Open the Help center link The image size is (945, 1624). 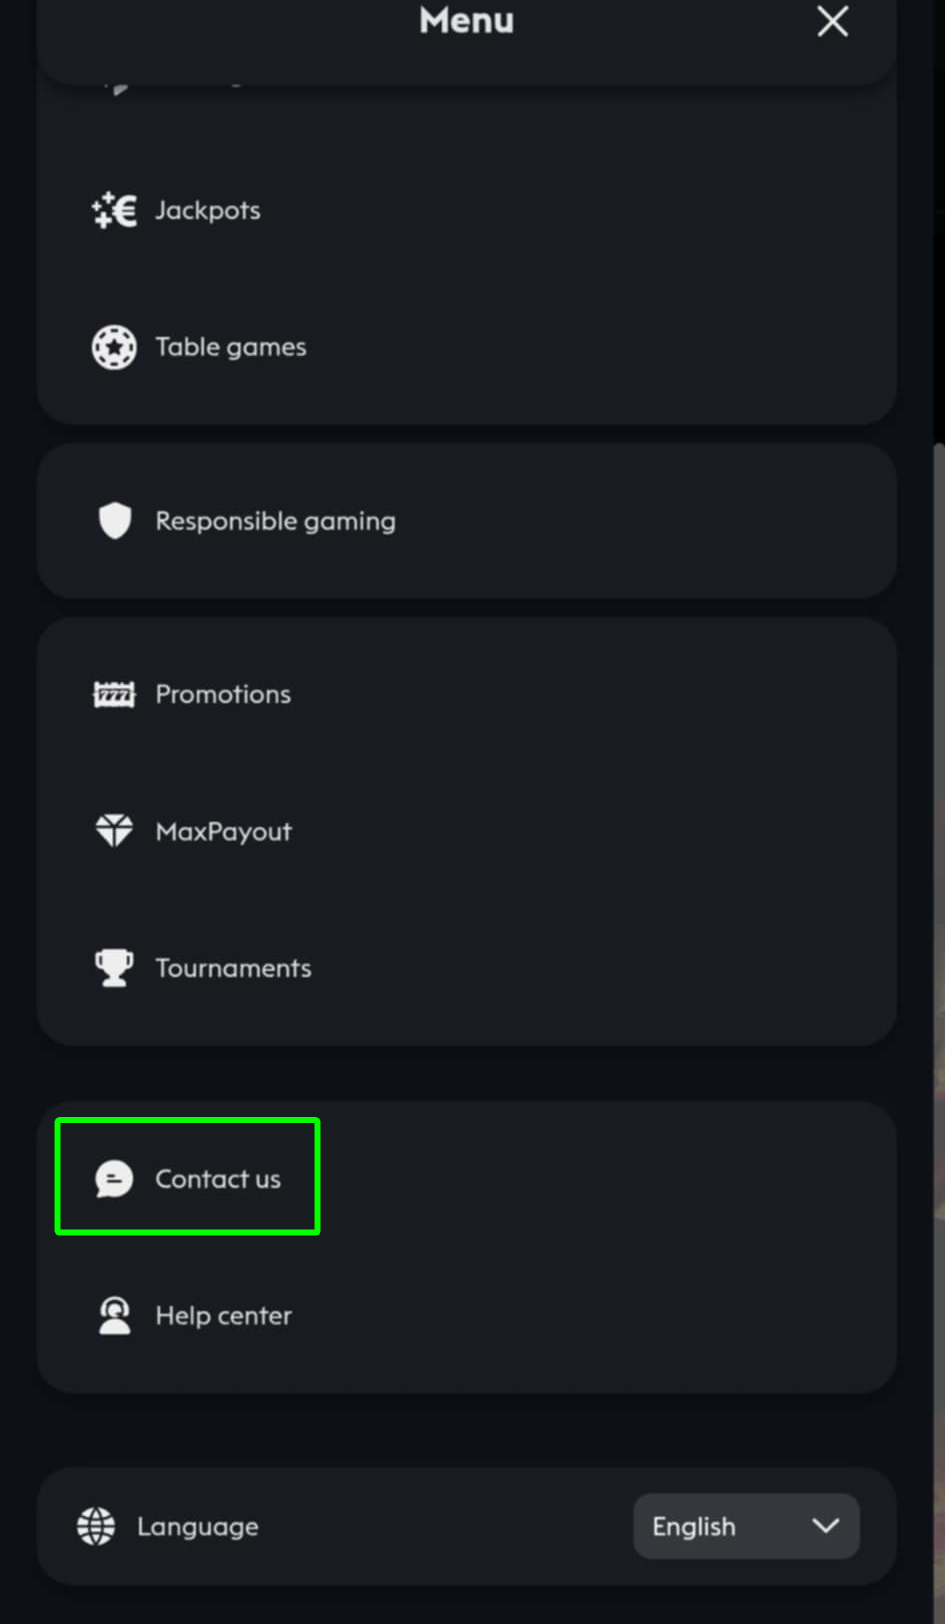point(224,1316)
